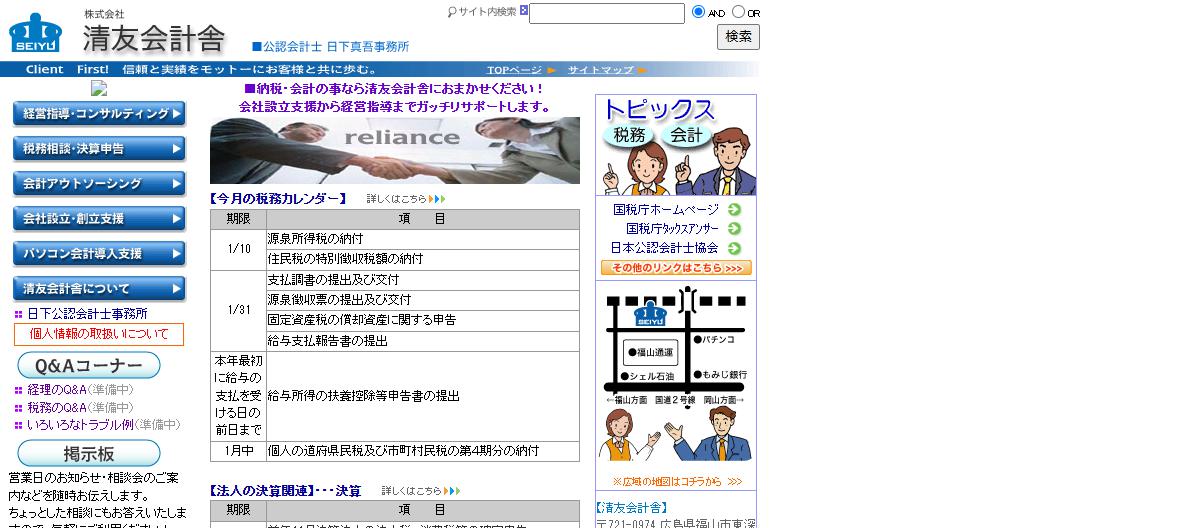Select the AND search radio button
This screenshot has height=528, width=1184.
click(x=698, y=12)
